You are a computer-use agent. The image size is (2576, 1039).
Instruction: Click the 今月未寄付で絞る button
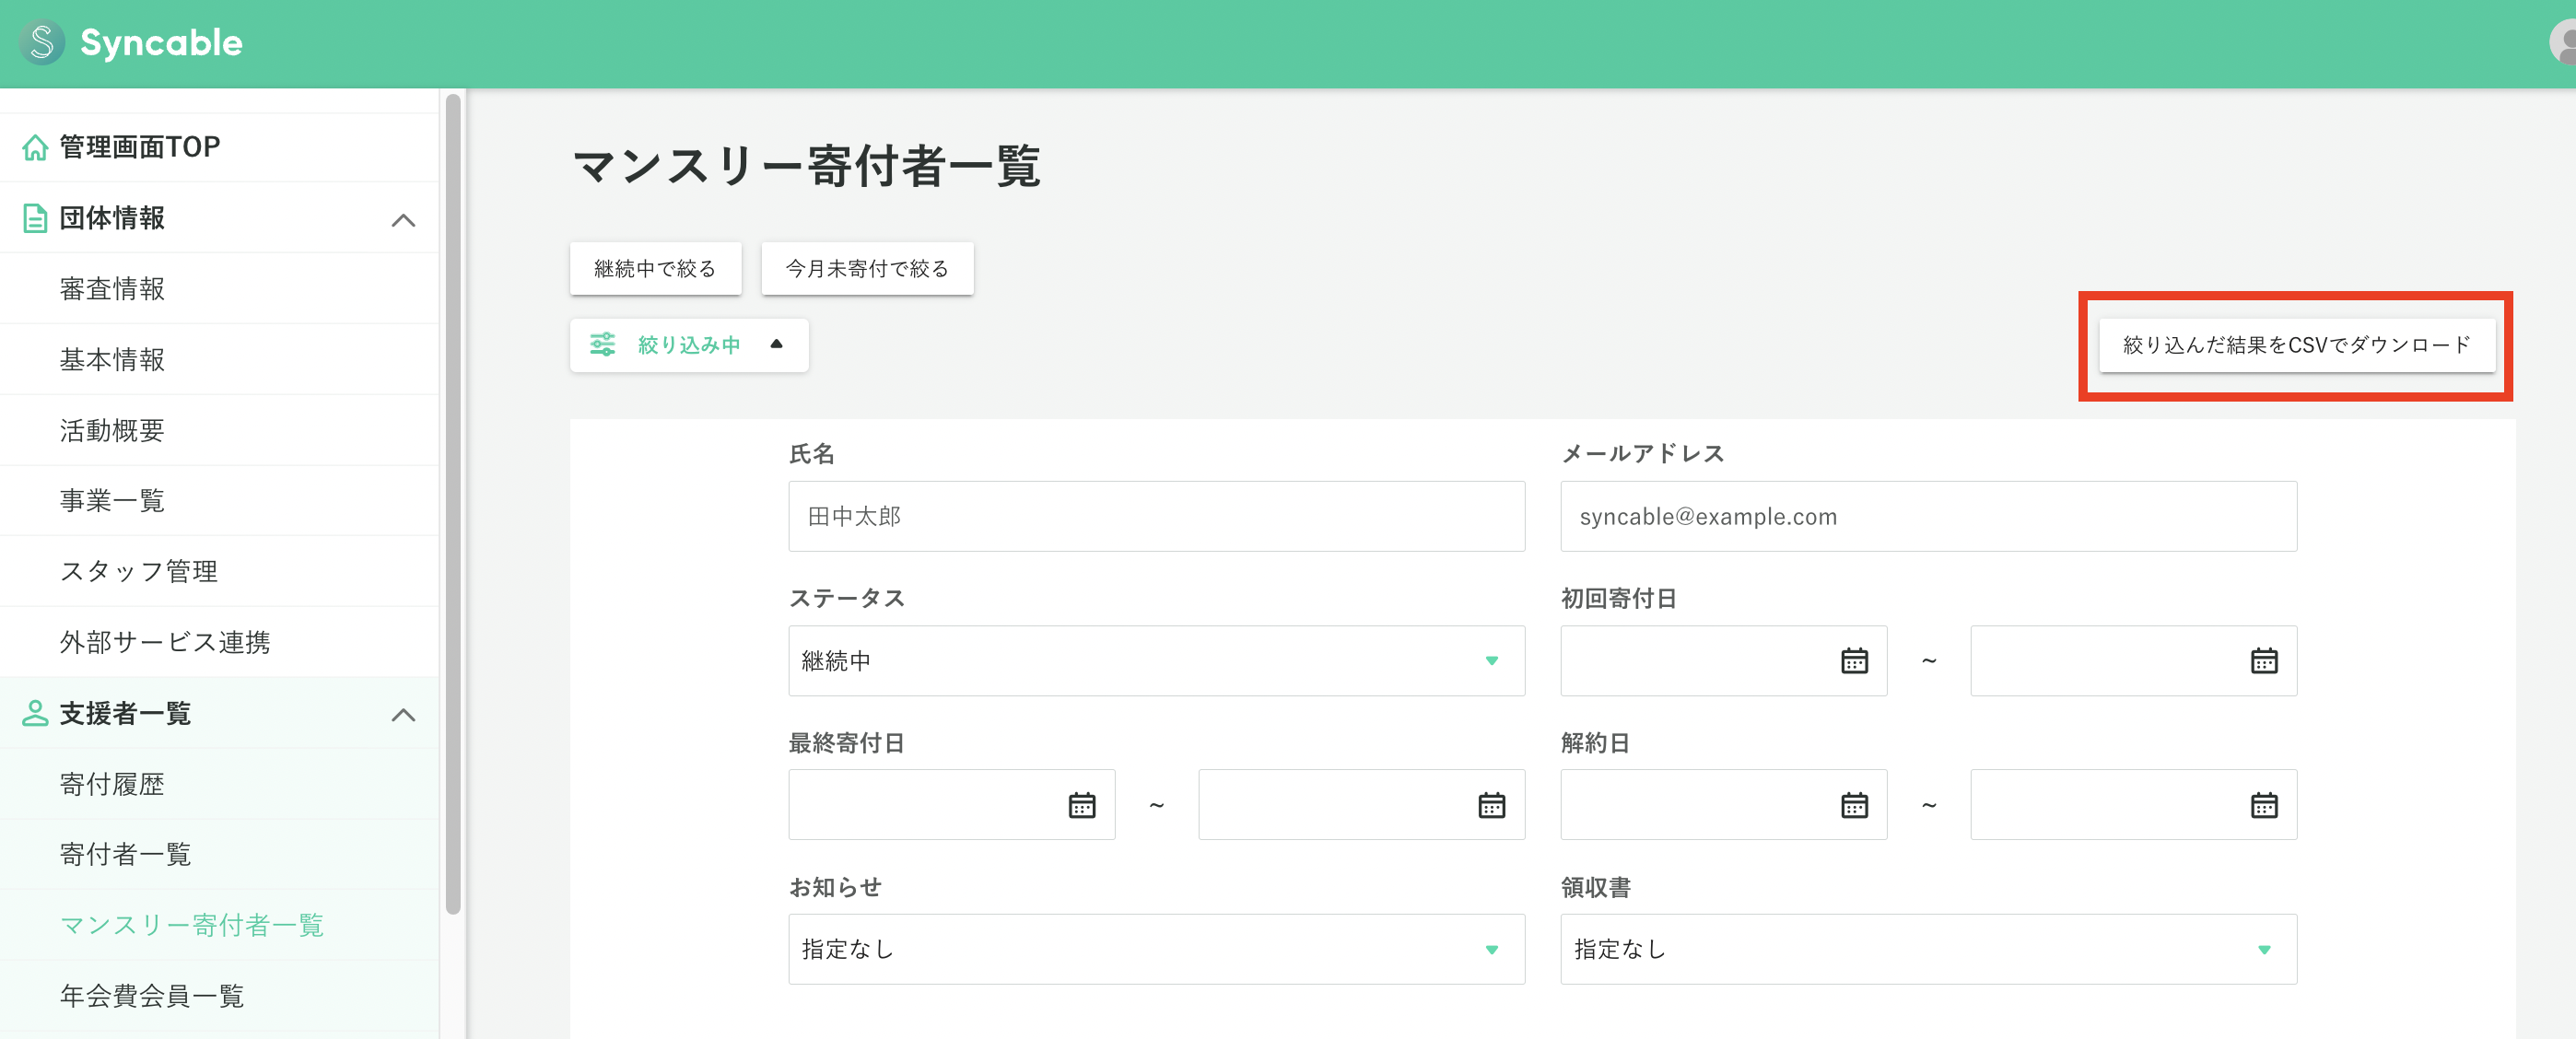[867, 268]
